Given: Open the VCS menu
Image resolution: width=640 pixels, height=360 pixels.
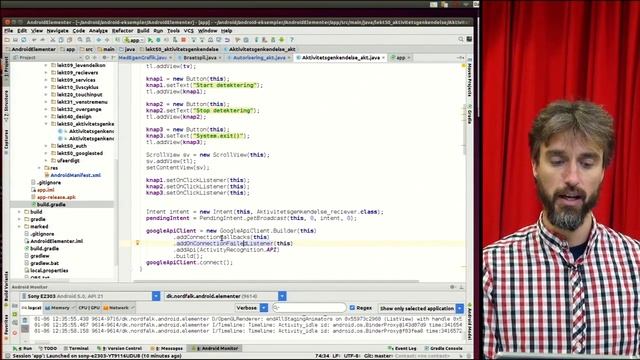Looking at the screenshot, I should click(189, 31).
